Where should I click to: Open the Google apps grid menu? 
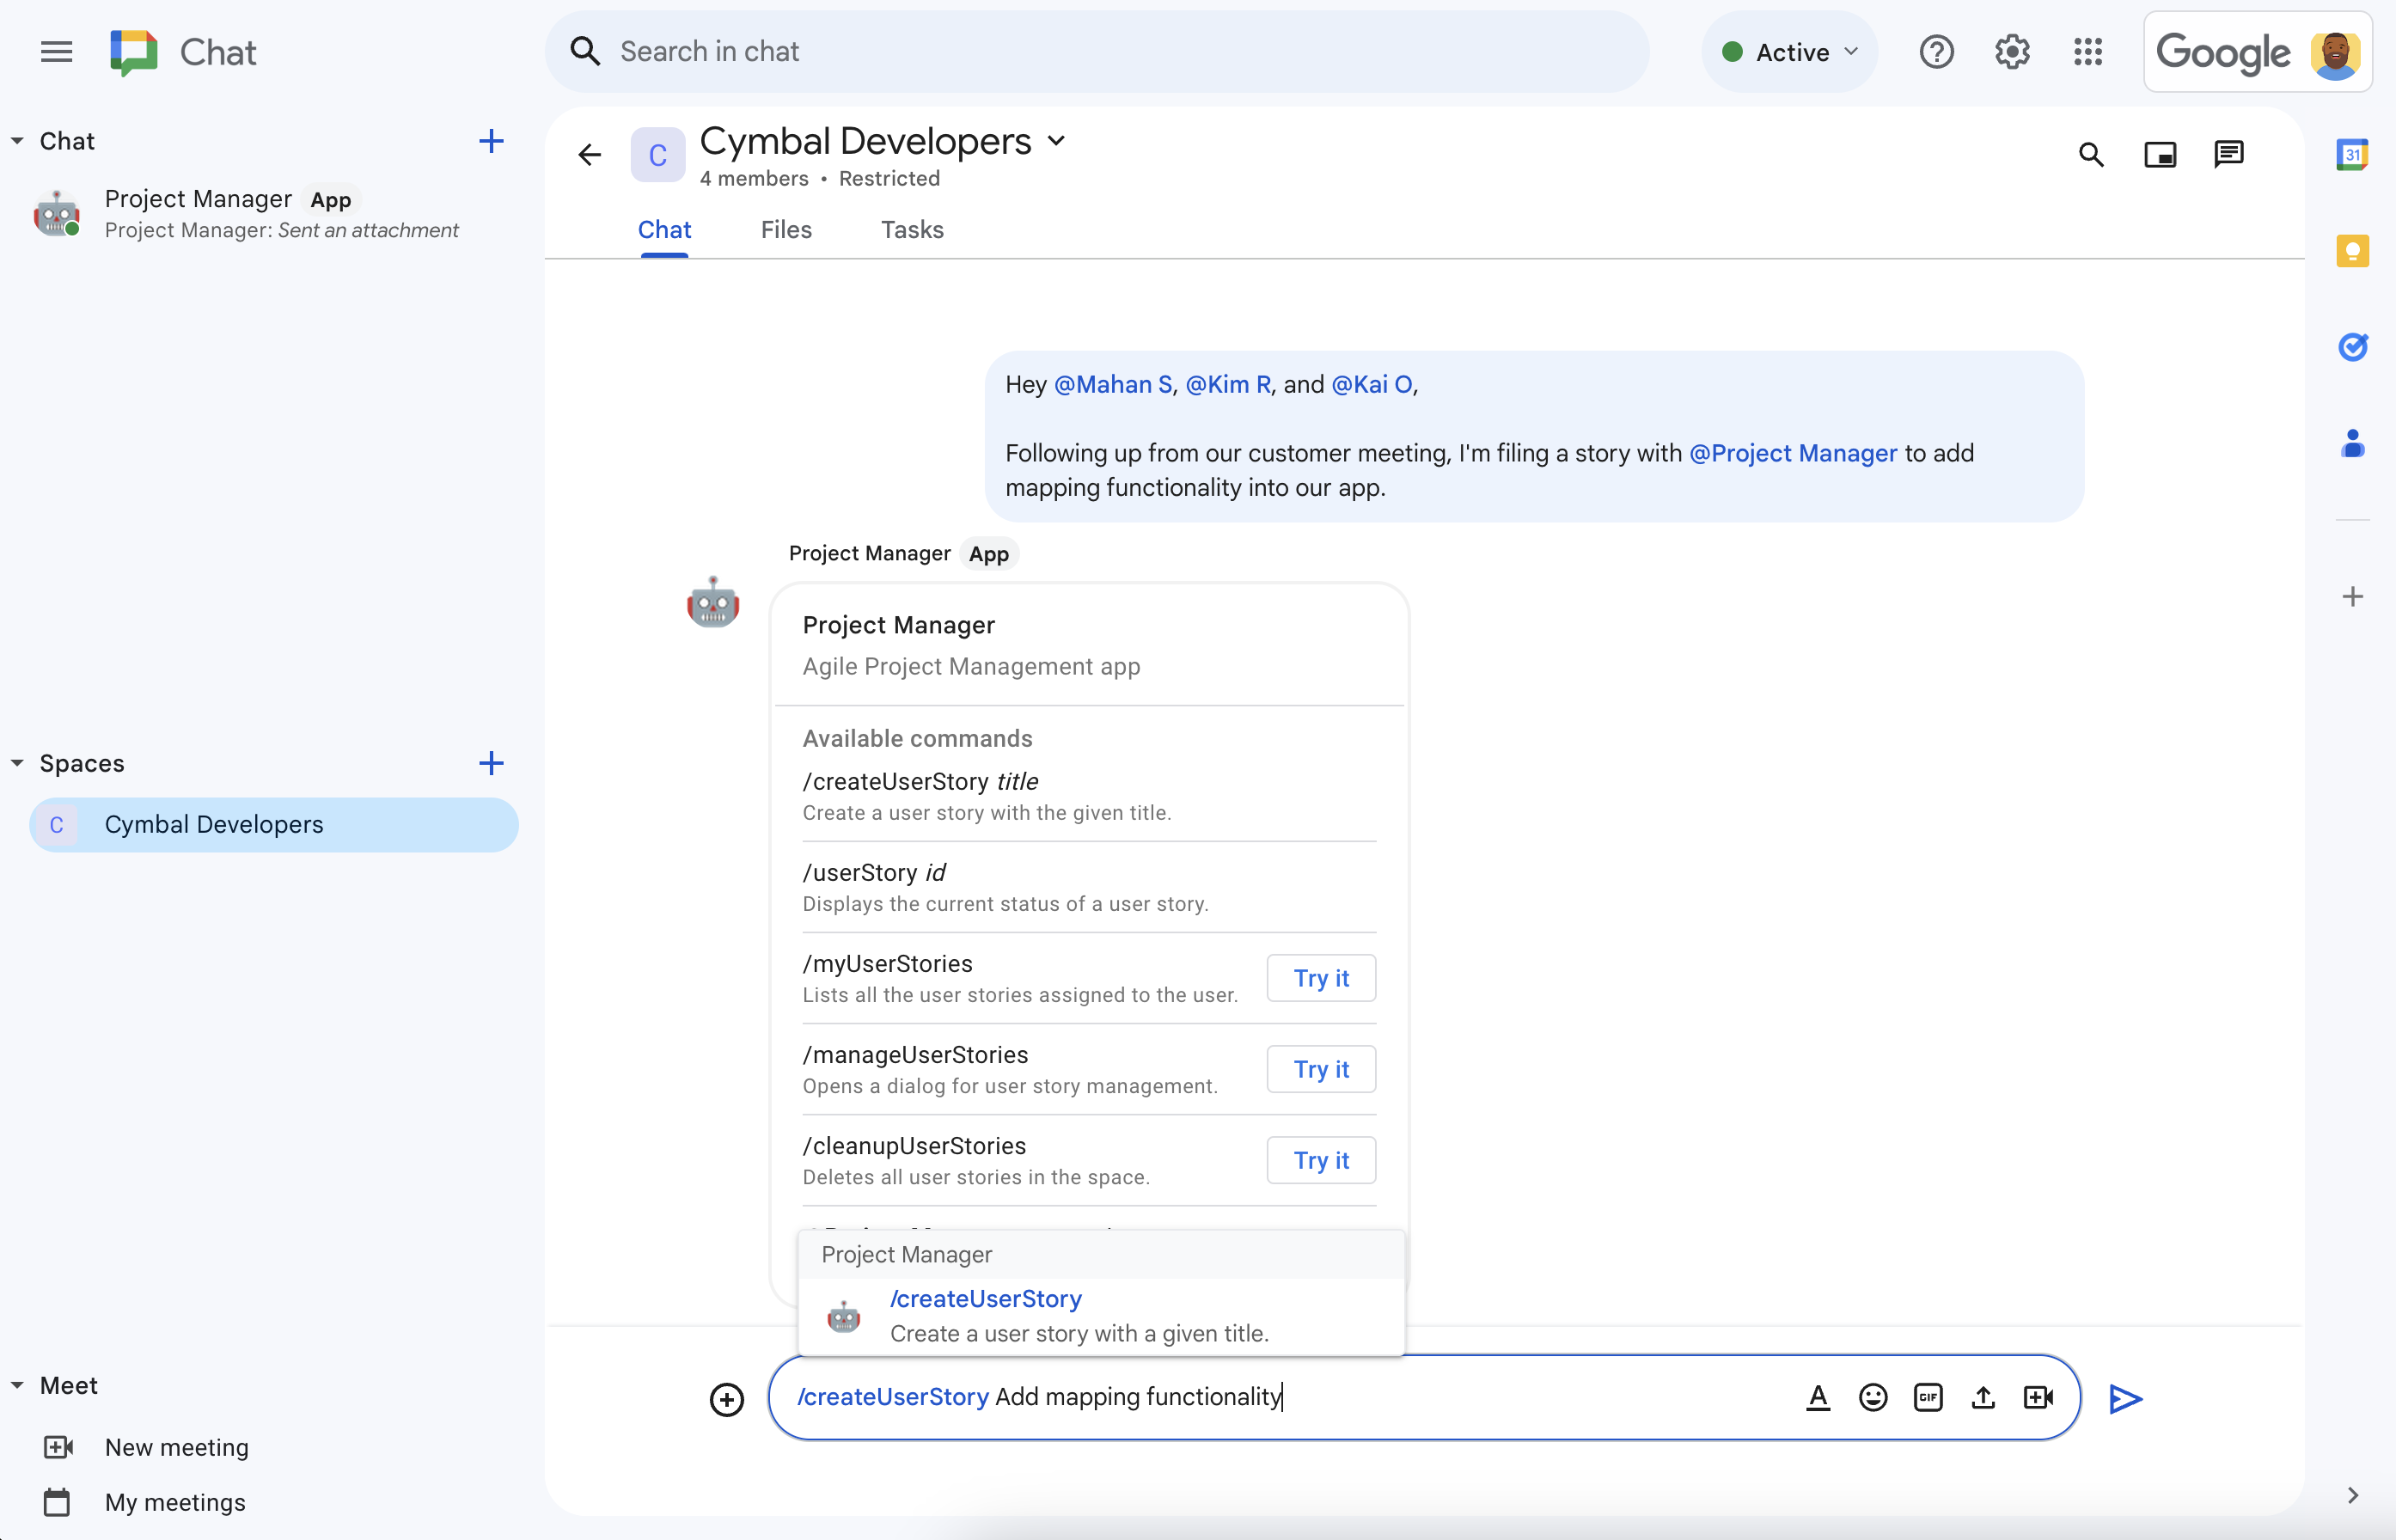tap(2088, 51)
